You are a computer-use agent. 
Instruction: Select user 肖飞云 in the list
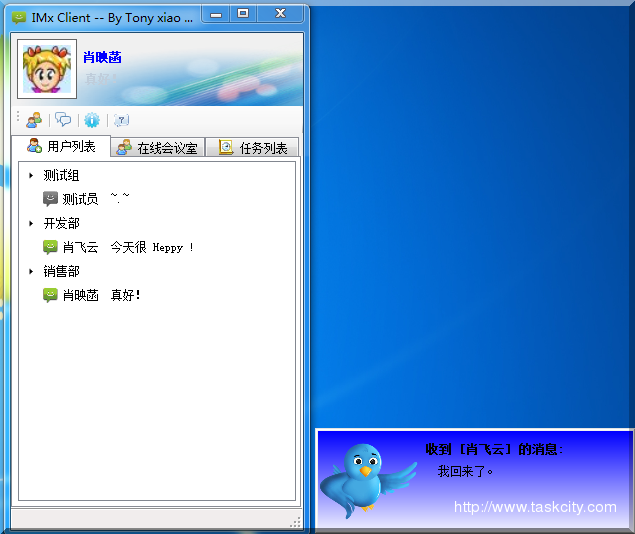point(80,247)
